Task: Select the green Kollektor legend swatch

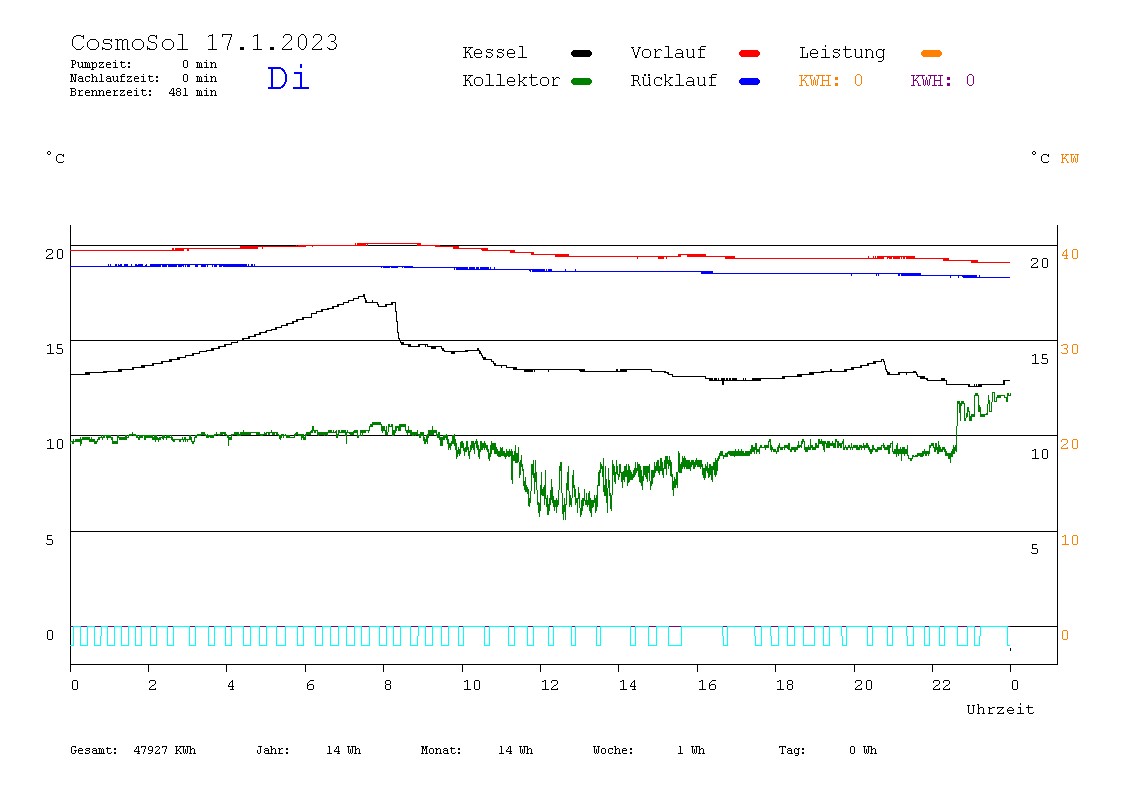Action: click(x=581, y=81)
